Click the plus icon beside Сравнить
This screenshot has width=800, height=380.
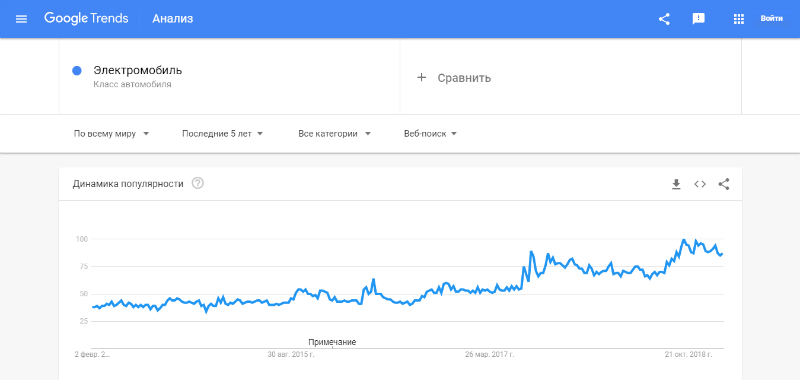[421, 78]
